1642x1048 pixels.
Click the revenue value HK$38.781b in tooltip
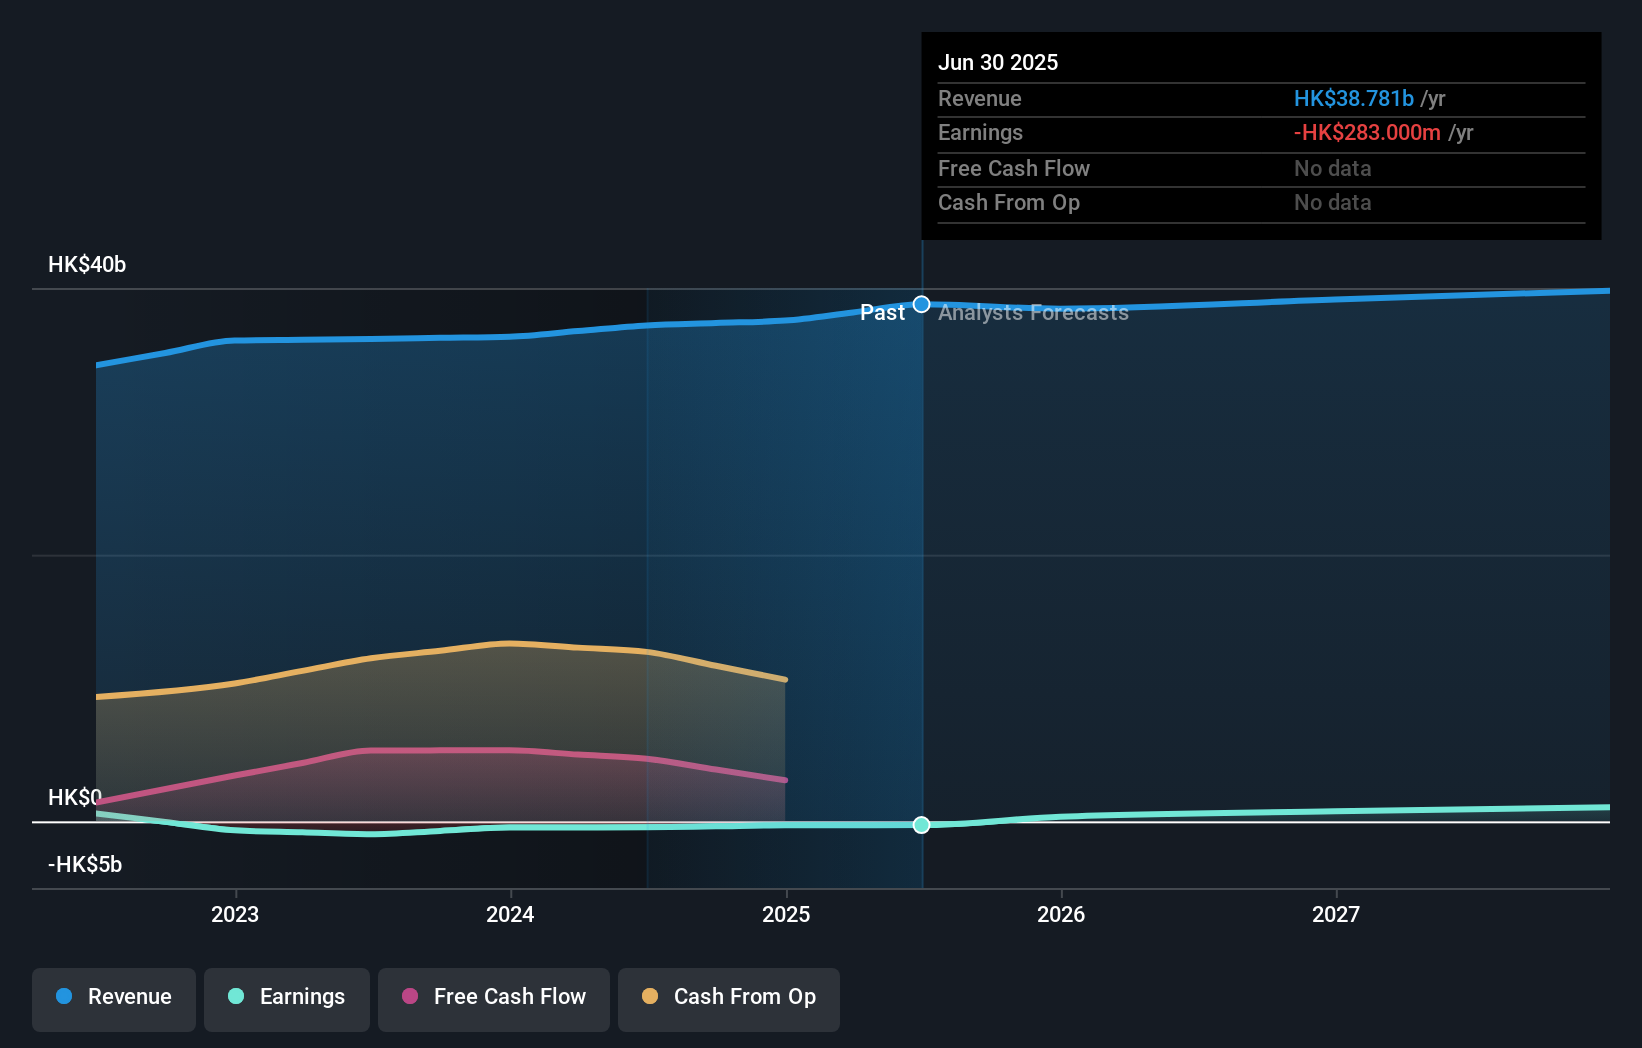coord(1354,98)
